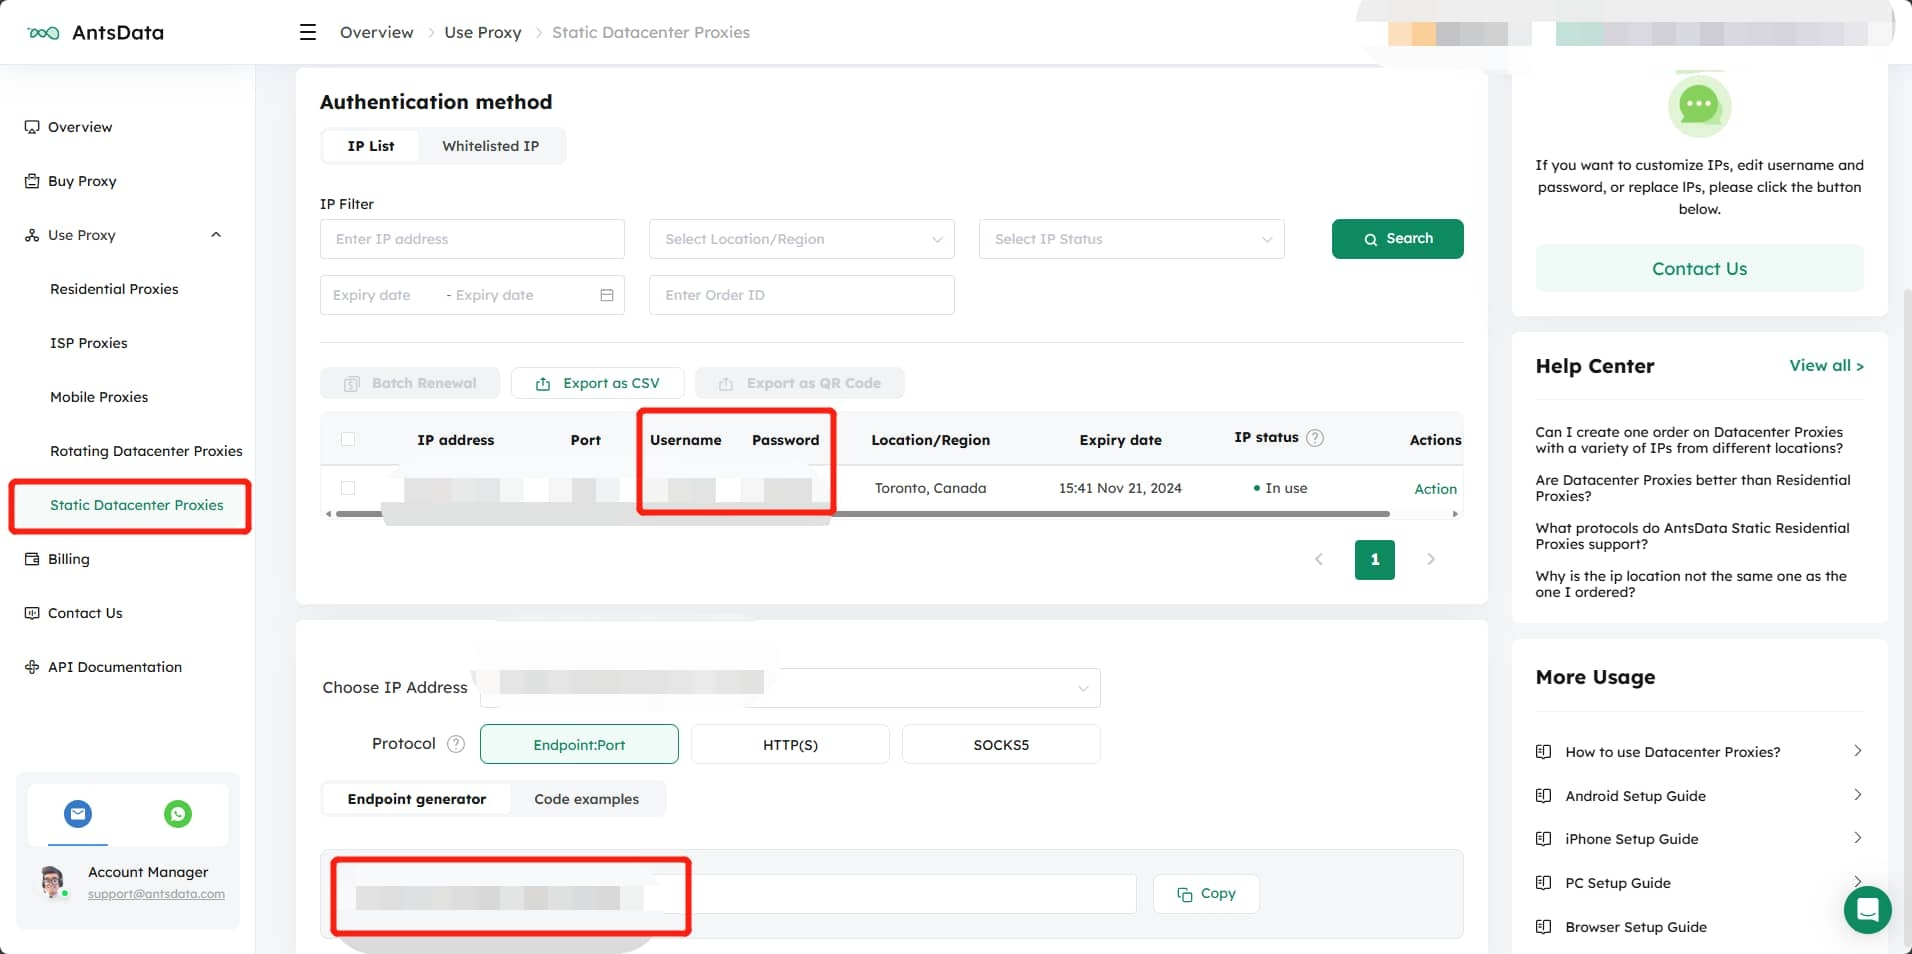Select Rotating Datacenter Proxies
Screen dimensions: 1912x954
pyautogui.click(x=146, y=451)
